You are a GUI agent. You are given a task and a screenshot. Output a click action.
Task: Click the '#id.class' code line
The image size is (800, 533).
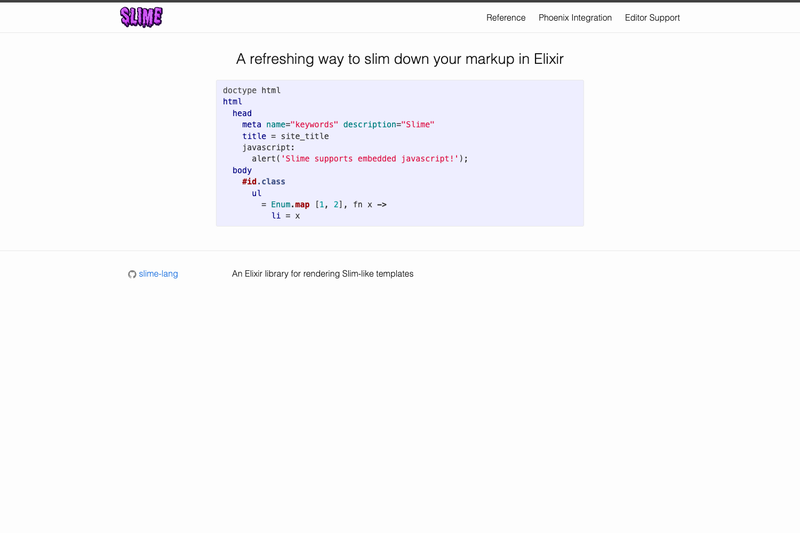[263, 182]
